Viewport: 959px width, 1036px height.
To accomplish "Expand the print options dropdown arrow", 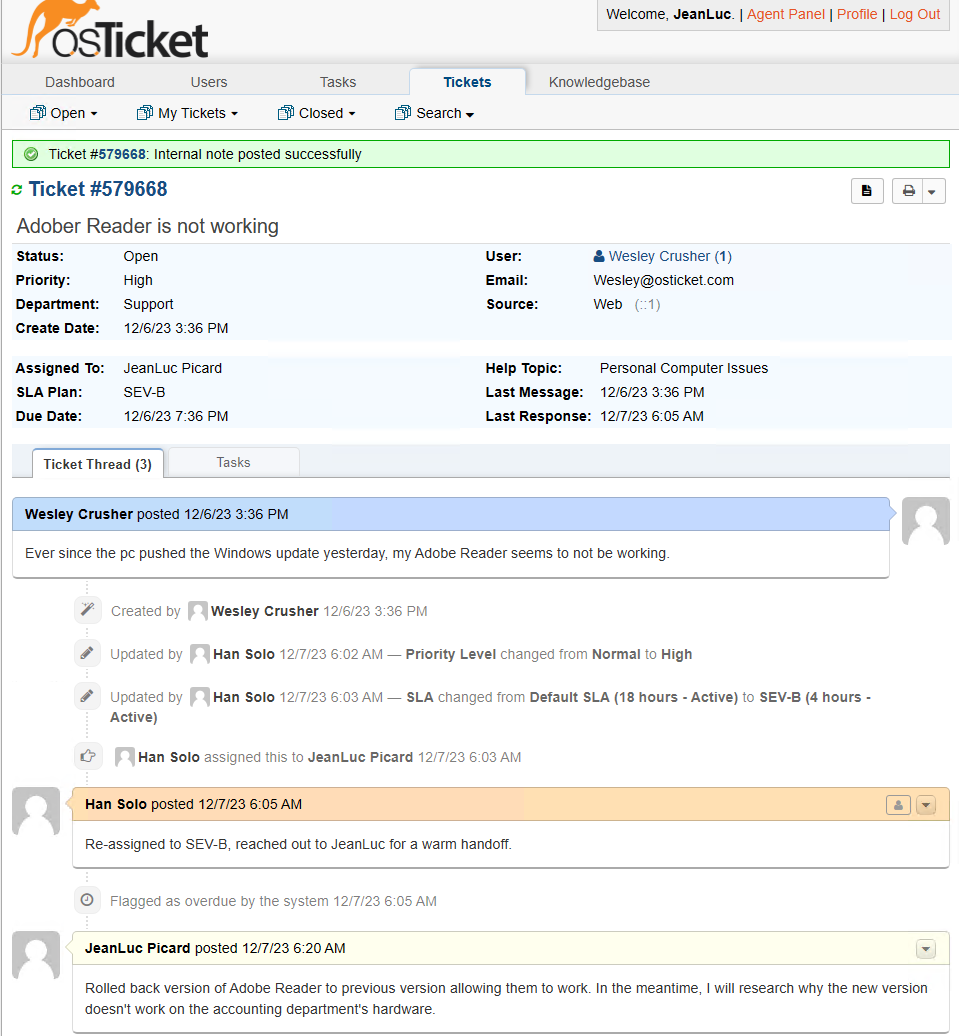I will tap(932, 192).
